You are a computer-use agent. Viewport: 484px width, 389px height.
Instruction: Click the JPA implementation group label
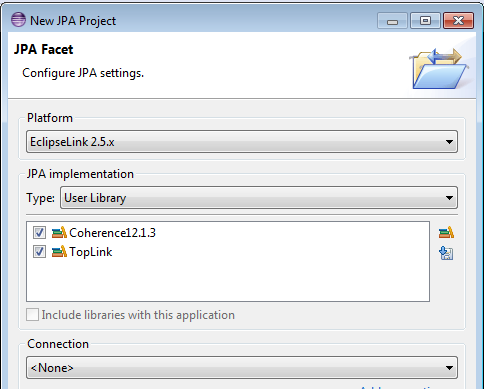click(80, 174)
